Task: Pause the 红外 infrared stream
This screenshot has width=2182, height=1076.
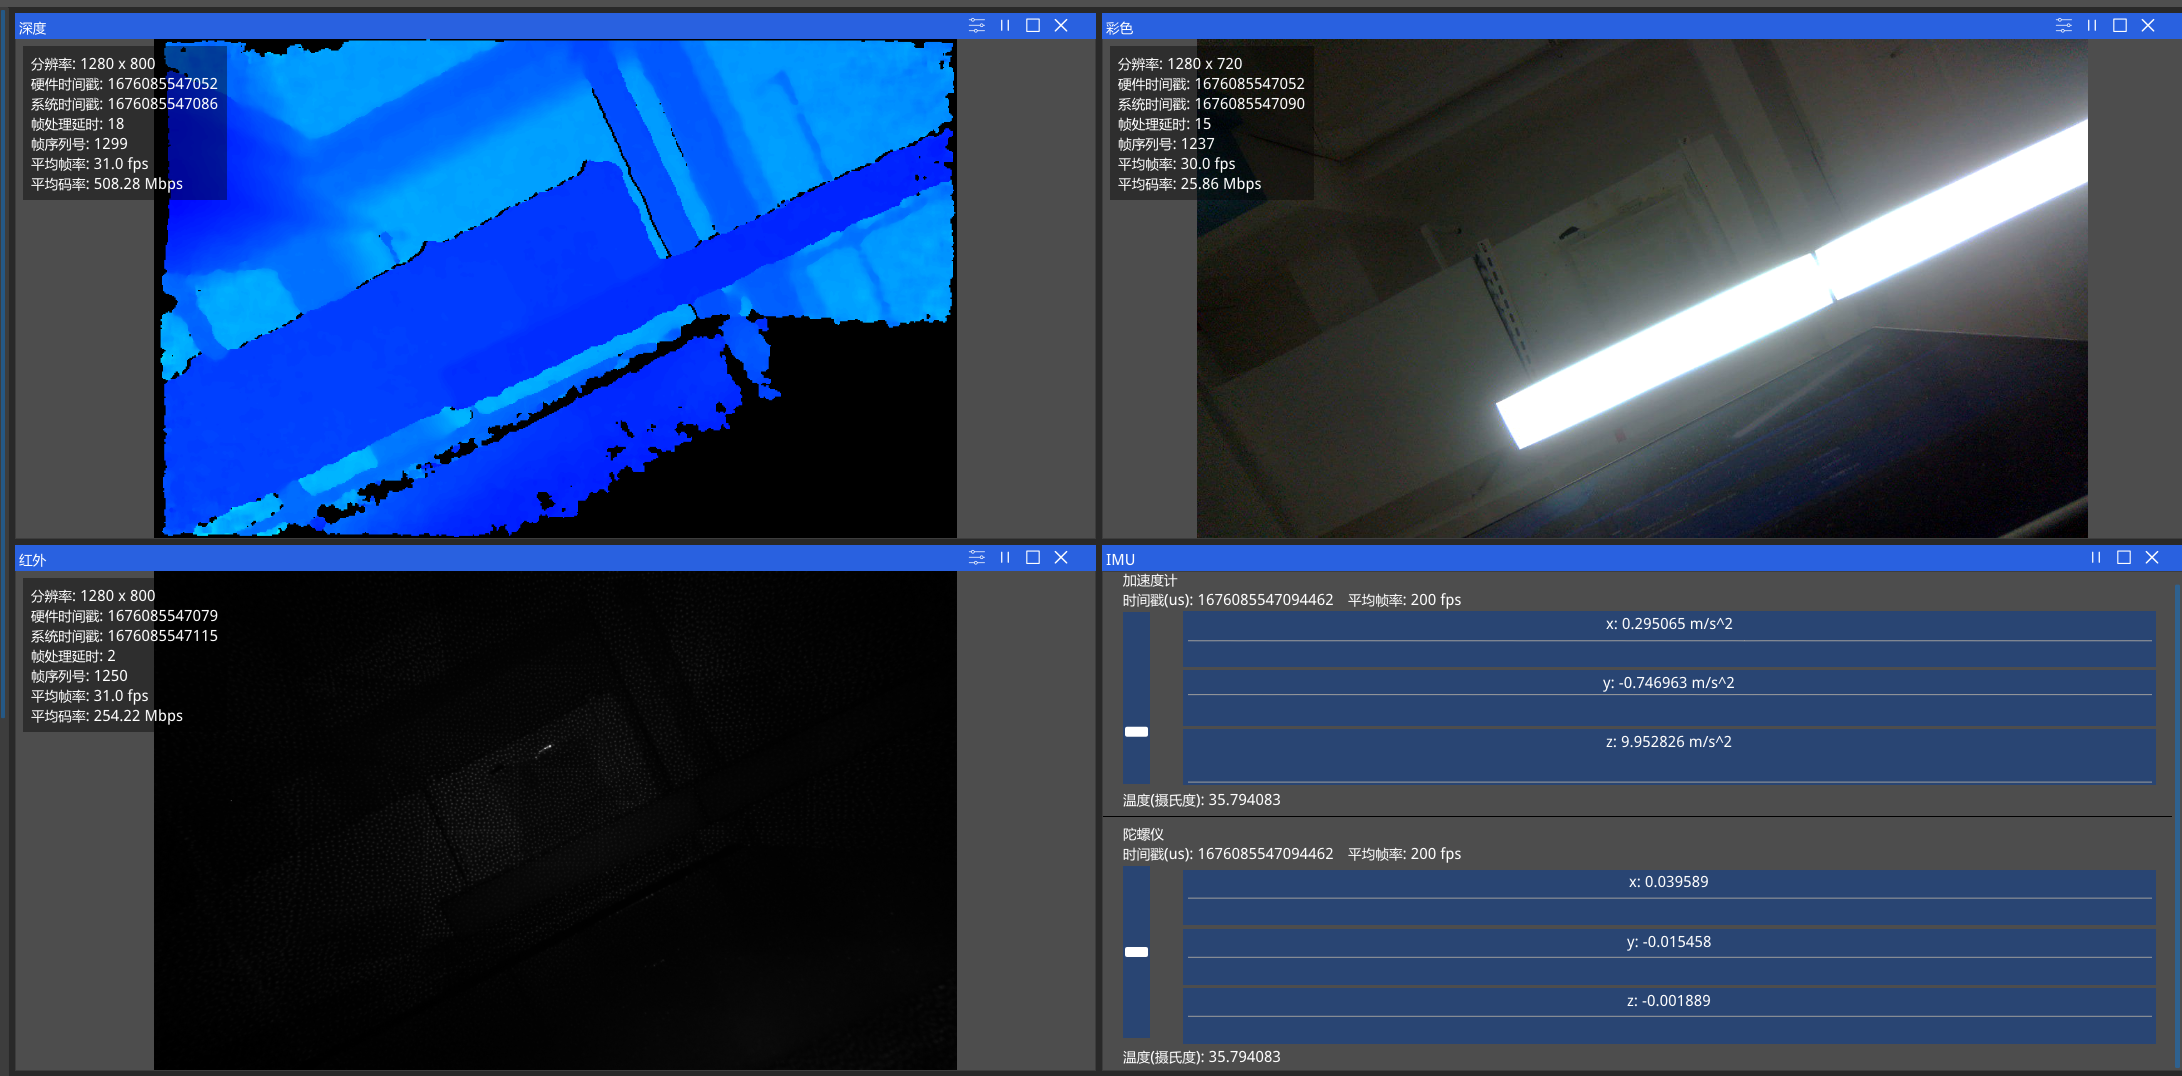Action: pyautogui.click(x=1005, y=558)
